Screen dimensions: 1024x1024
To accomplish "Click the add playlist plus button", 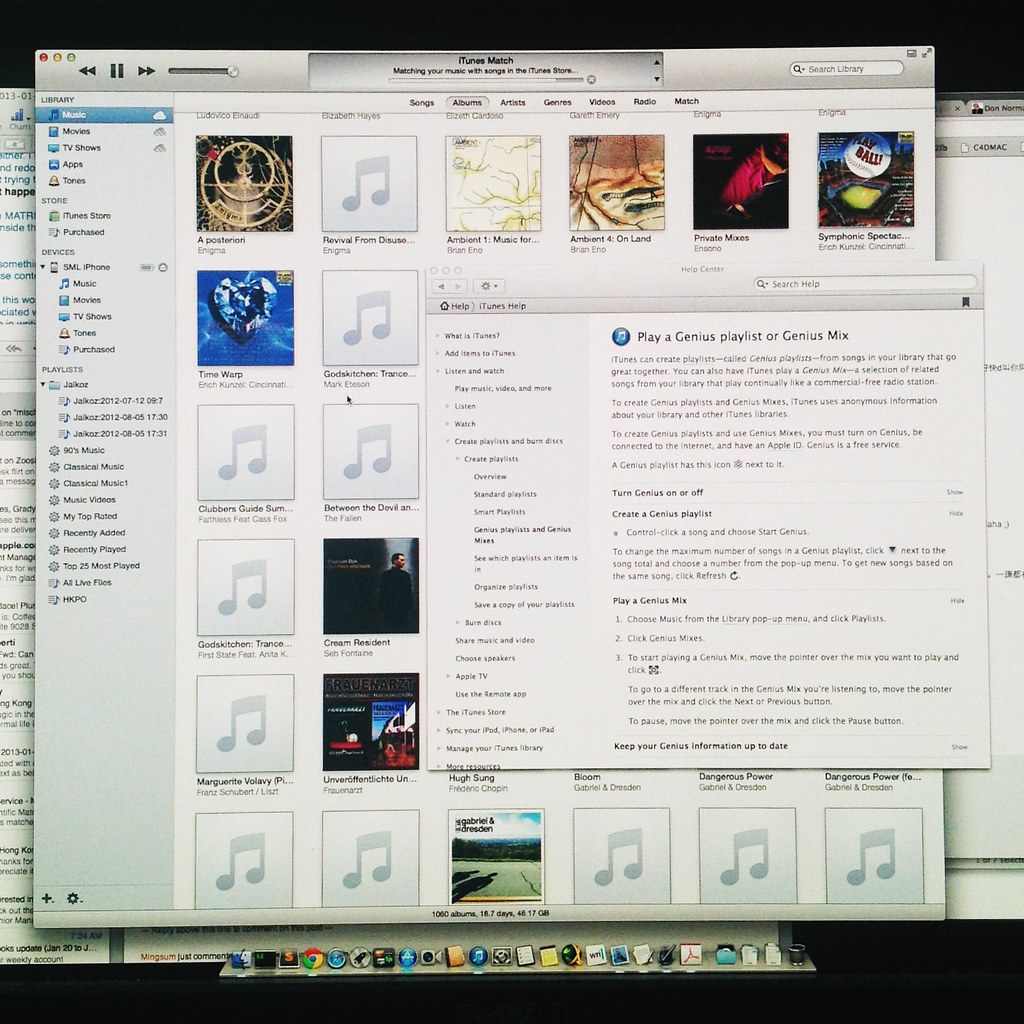I will tap(48, 899).
